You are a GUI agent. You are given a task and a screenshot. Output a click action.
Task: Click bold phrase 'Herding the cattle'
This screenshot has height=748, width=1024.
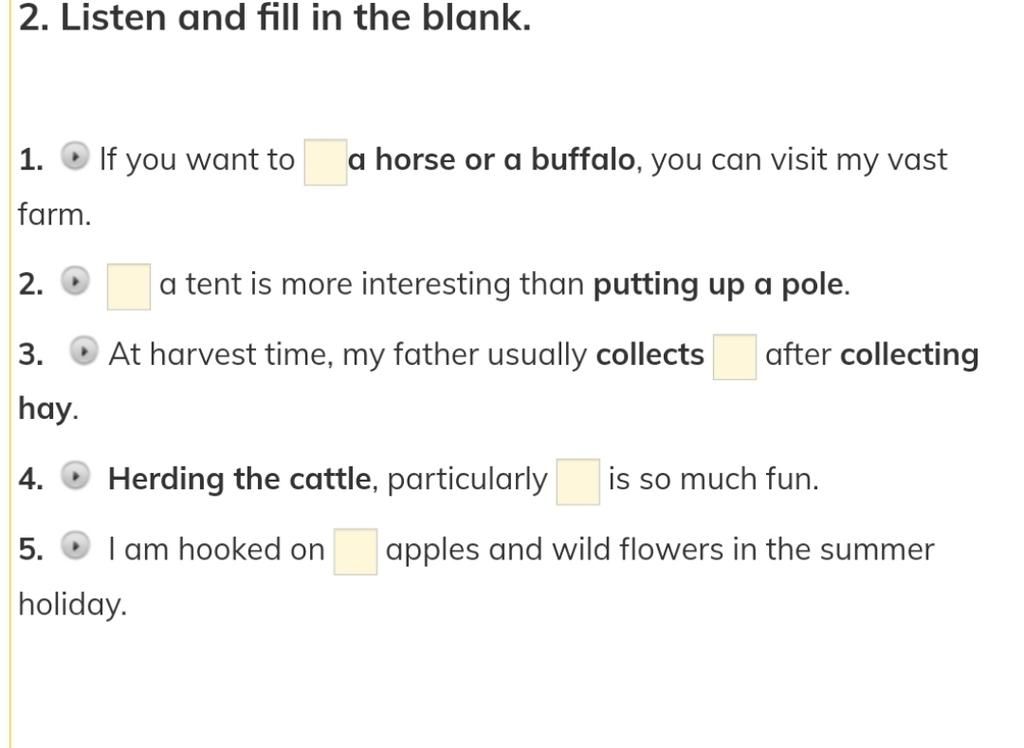(240, 479)
